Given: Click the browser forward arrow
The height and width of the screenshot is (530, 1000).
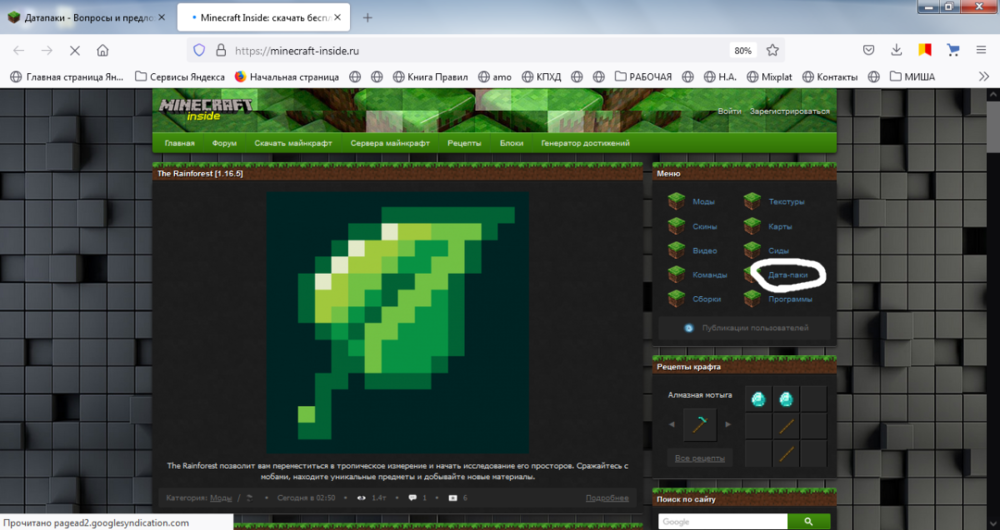Looking at the screenshot, I should [47, 50].
